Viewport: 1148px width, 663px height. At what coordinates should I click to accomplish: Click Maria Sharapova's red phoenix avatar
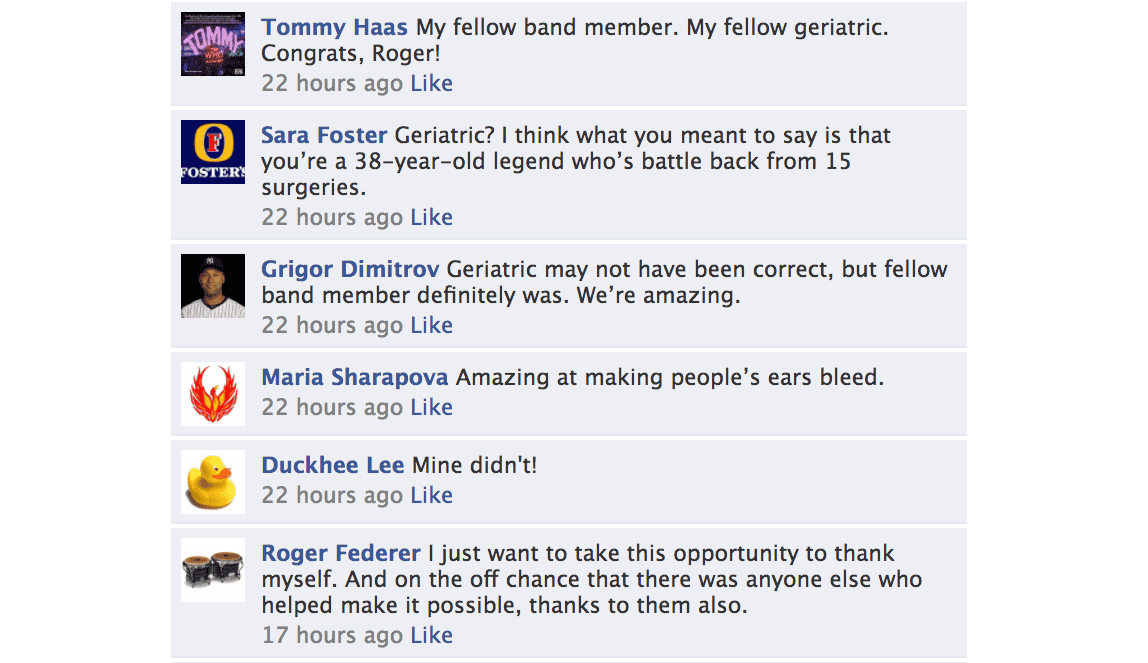click(213, 394)
